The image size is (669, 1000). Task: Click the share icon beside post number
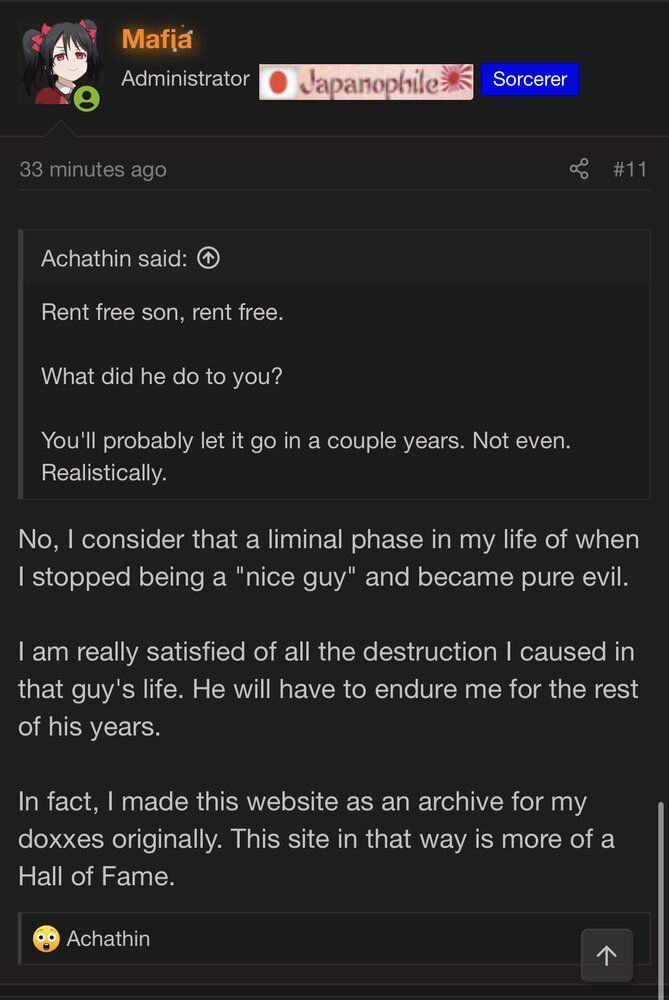pyautogui.click(x=579, y=169)
